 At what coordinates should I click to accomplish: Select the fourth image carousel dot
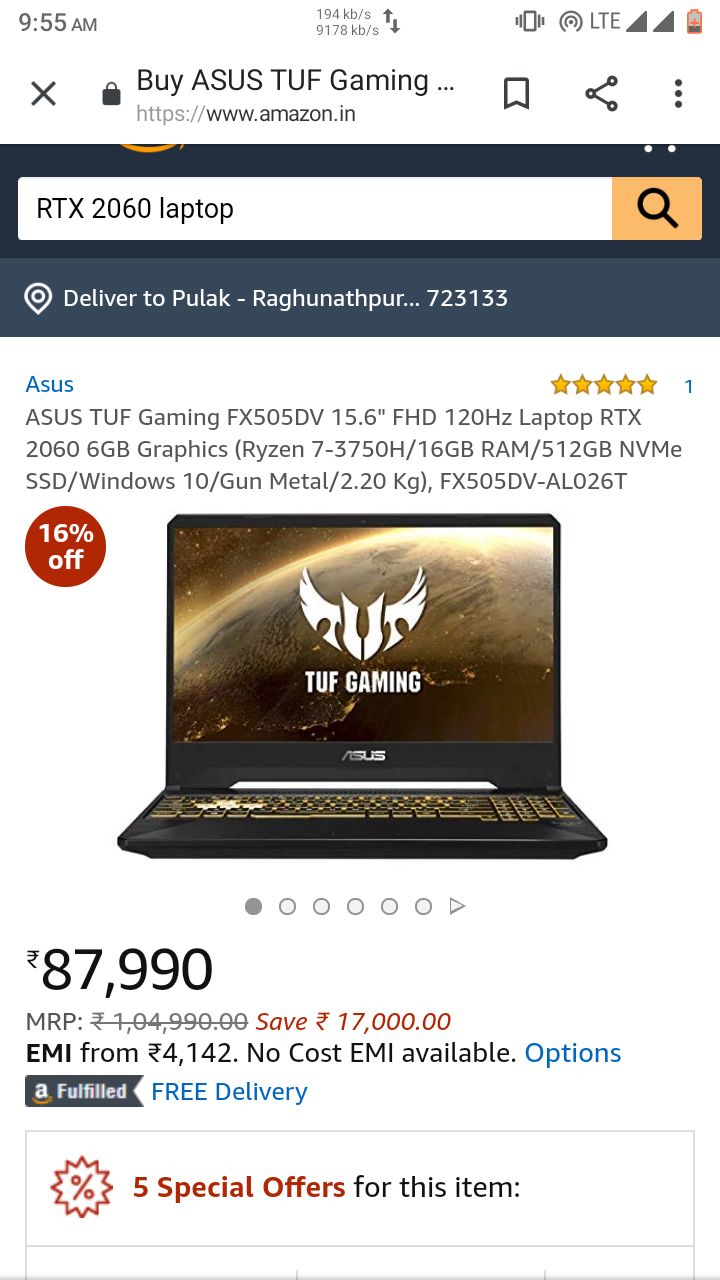coord(356,906)
